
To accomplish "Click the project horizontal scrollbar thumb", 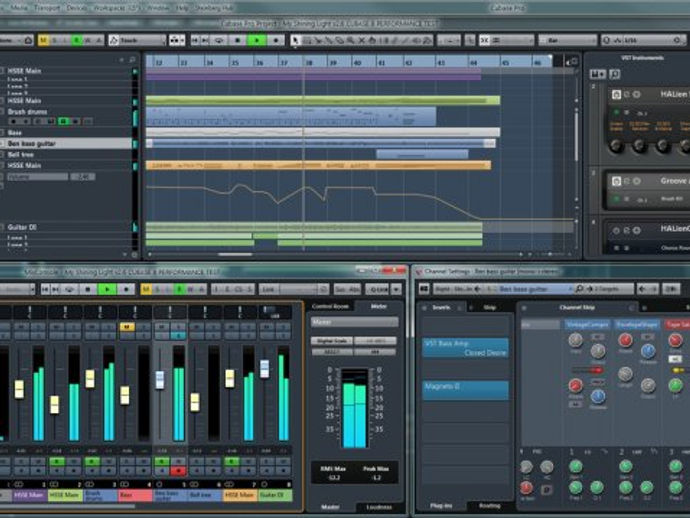I will click(235, 254).
